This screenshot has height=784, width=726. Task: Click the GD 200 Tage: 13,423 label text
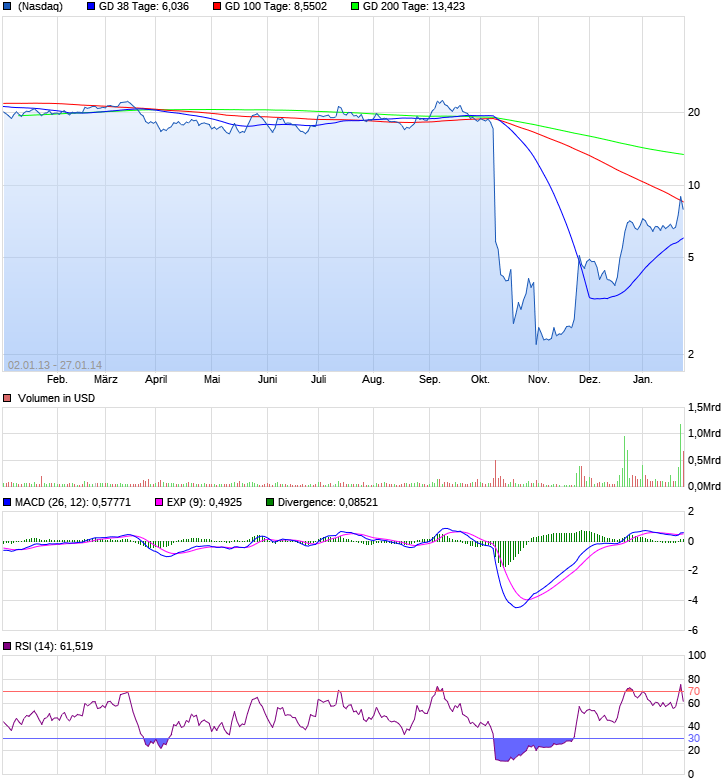point(414,6)
